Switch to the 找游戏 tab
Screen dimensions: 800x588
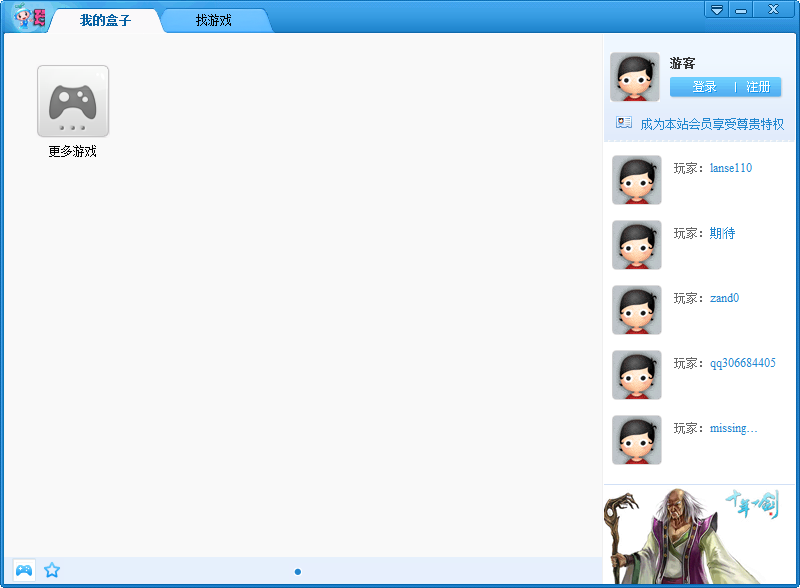pyautogui.click(x=214, y=20)
